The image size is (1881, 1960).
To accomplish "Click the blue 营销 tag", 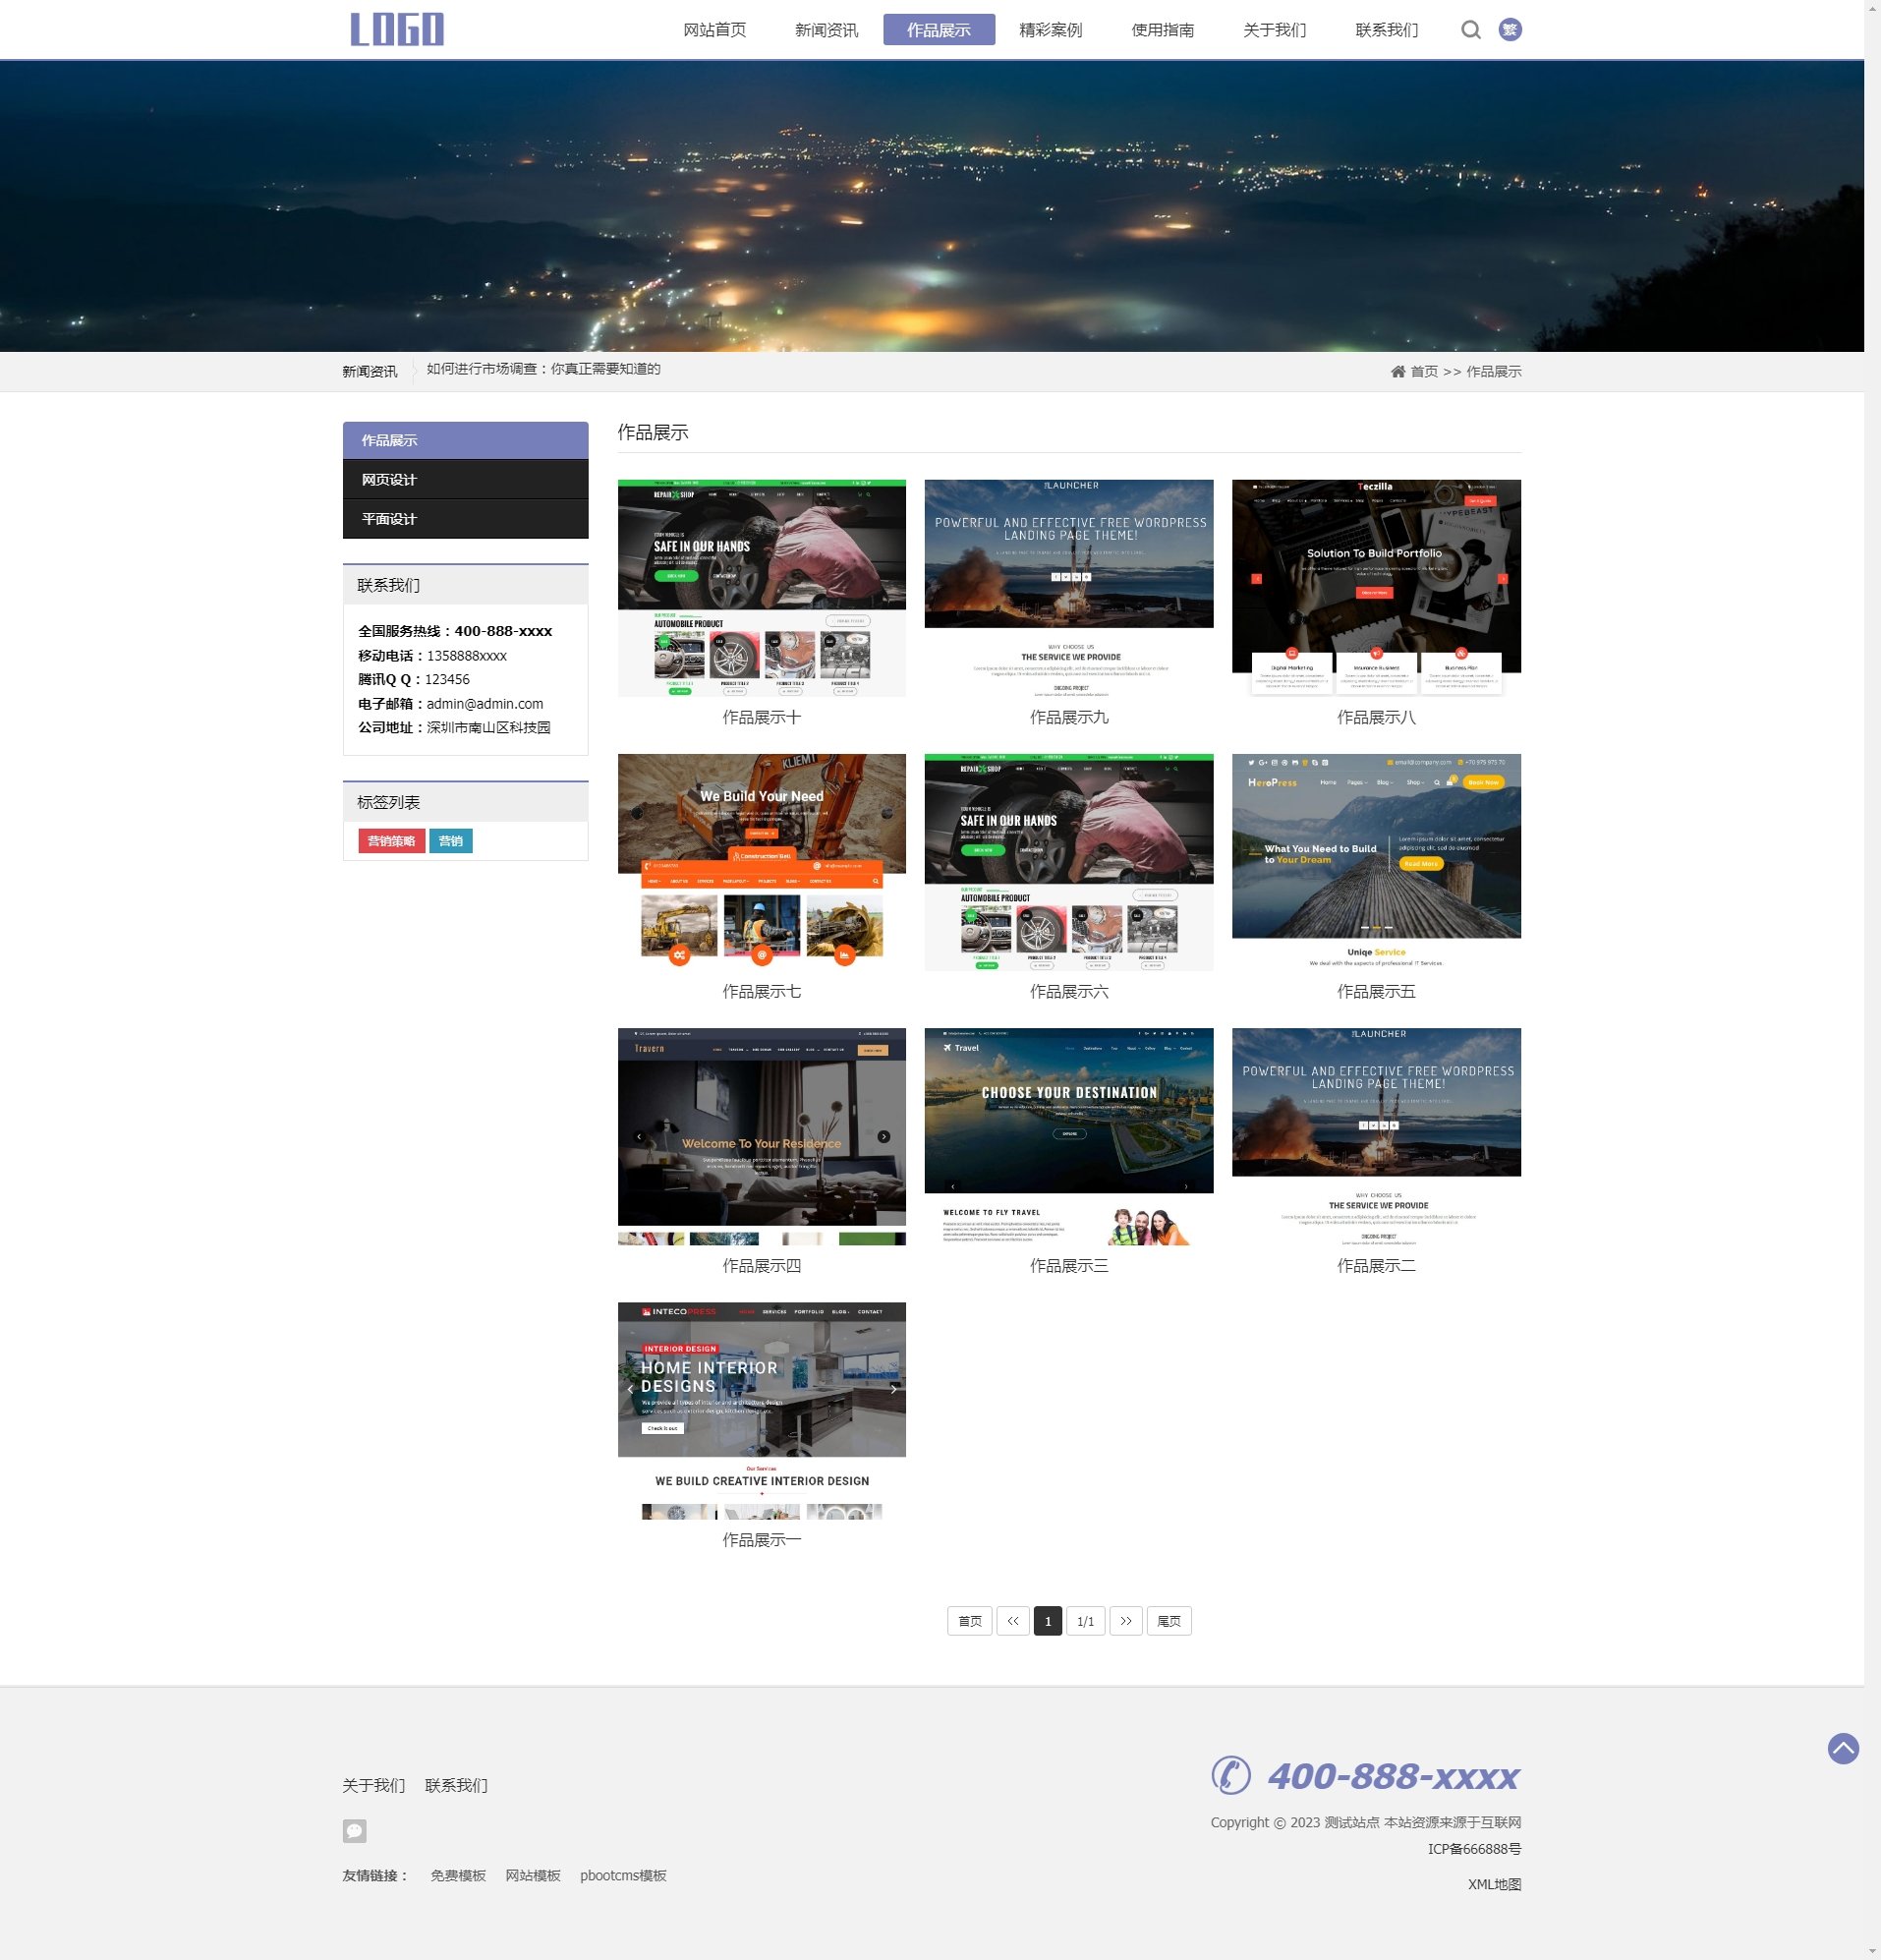I will (450, 841).
